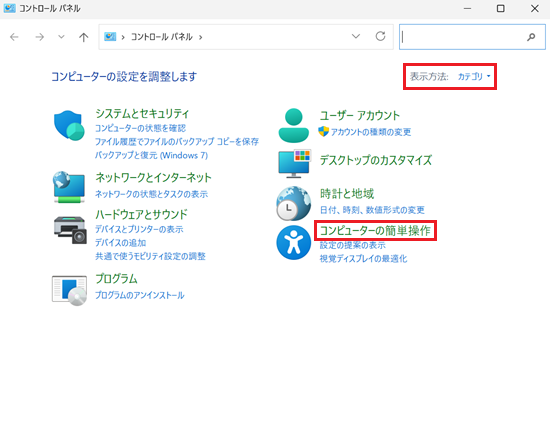550x424 pixels.
Task: Open プログラム category heading
Action: point(116,279)
